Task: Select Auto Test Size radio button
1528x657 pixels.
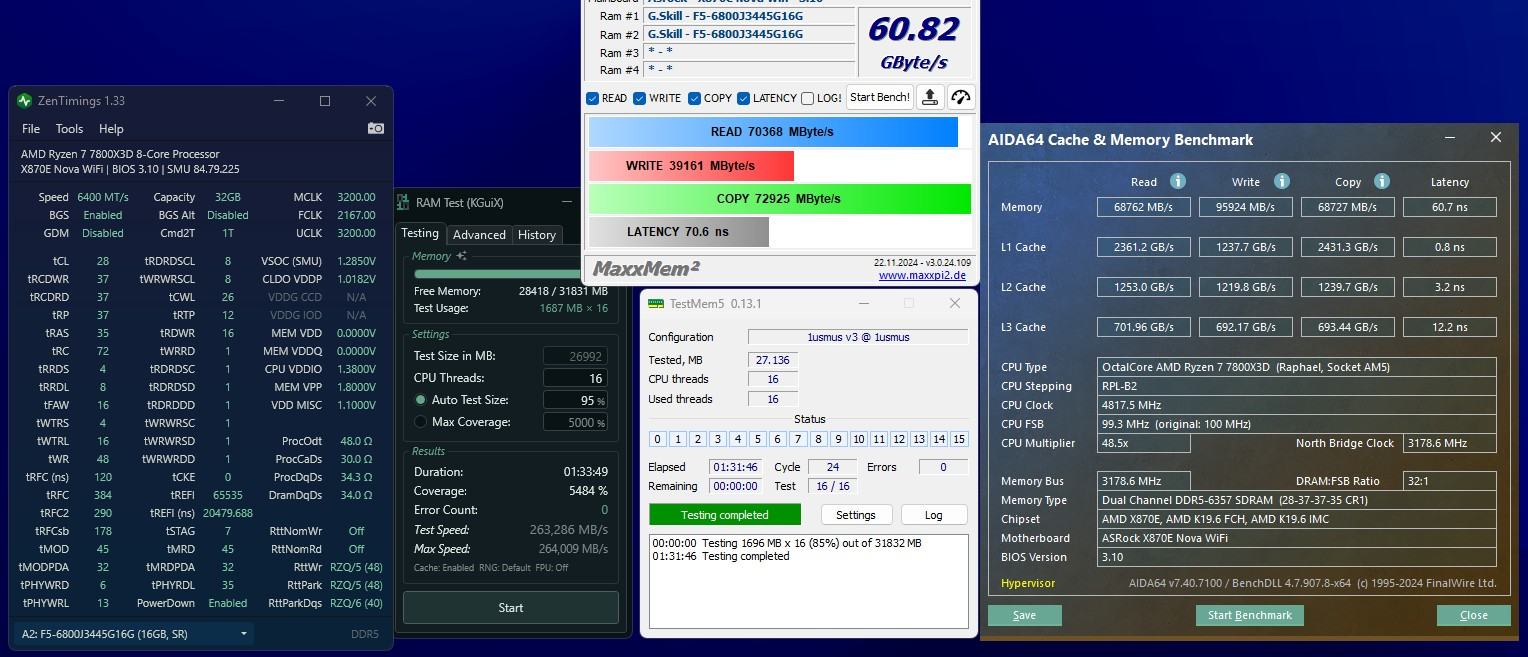Action: point(421,400)
